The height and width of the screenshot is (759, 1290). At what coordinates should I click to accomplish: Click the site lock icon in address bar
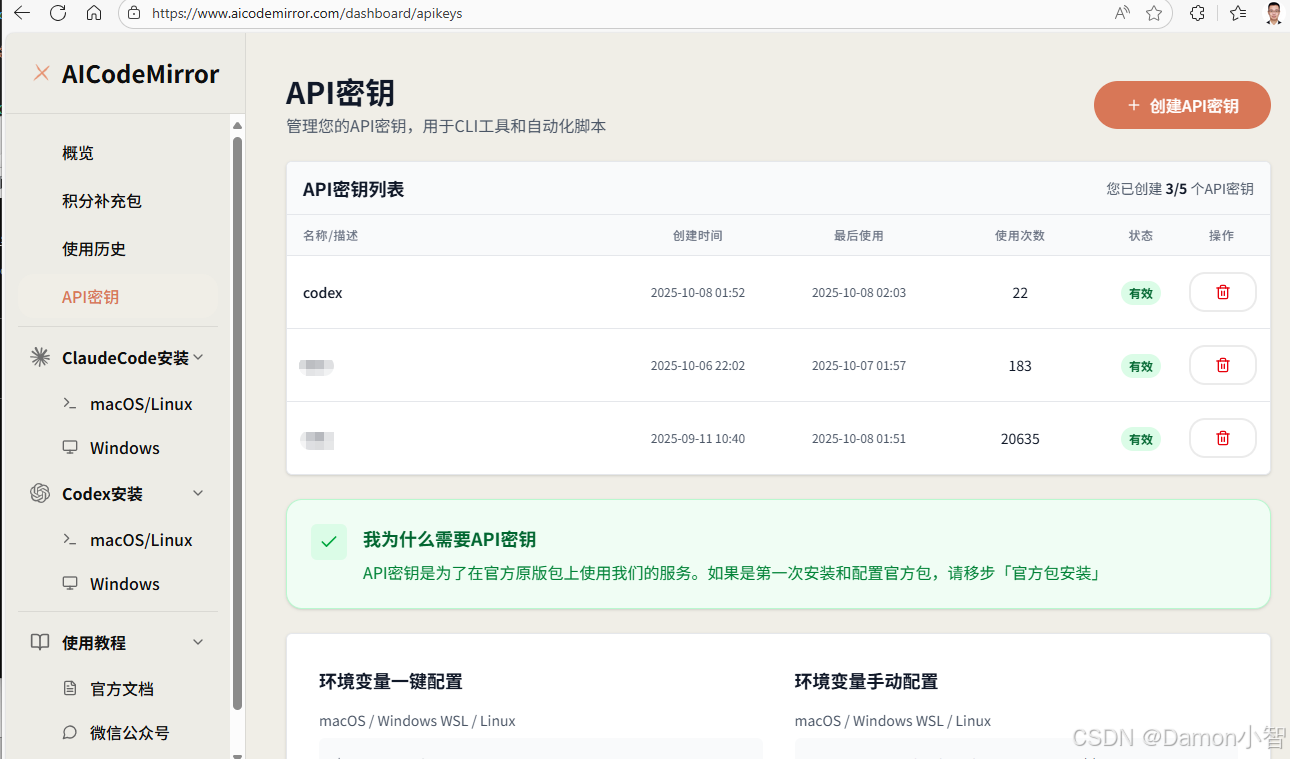[x=134, y=13]
